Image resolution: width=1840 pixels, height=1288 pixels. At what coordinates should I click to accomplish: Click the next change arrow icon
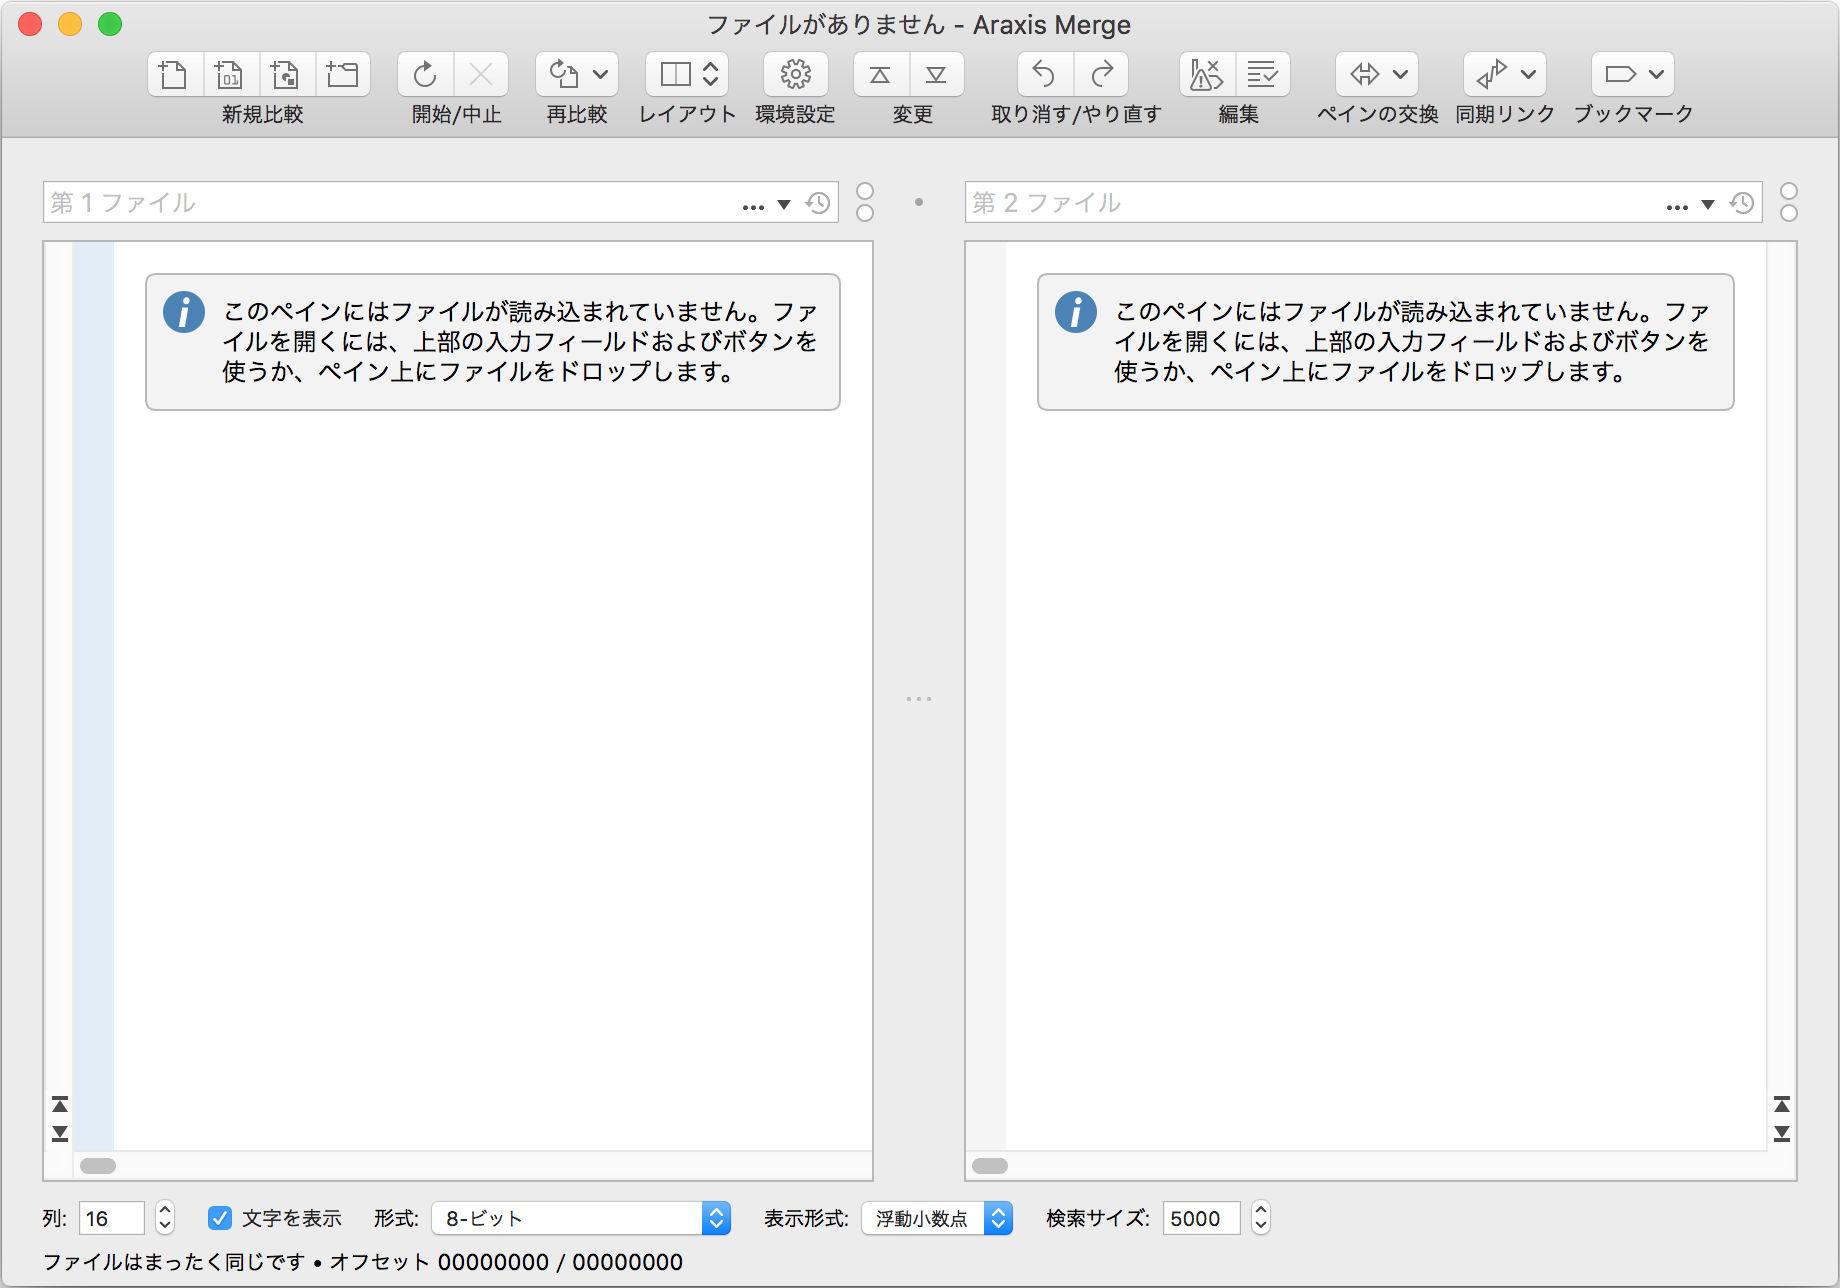point(936,75)
